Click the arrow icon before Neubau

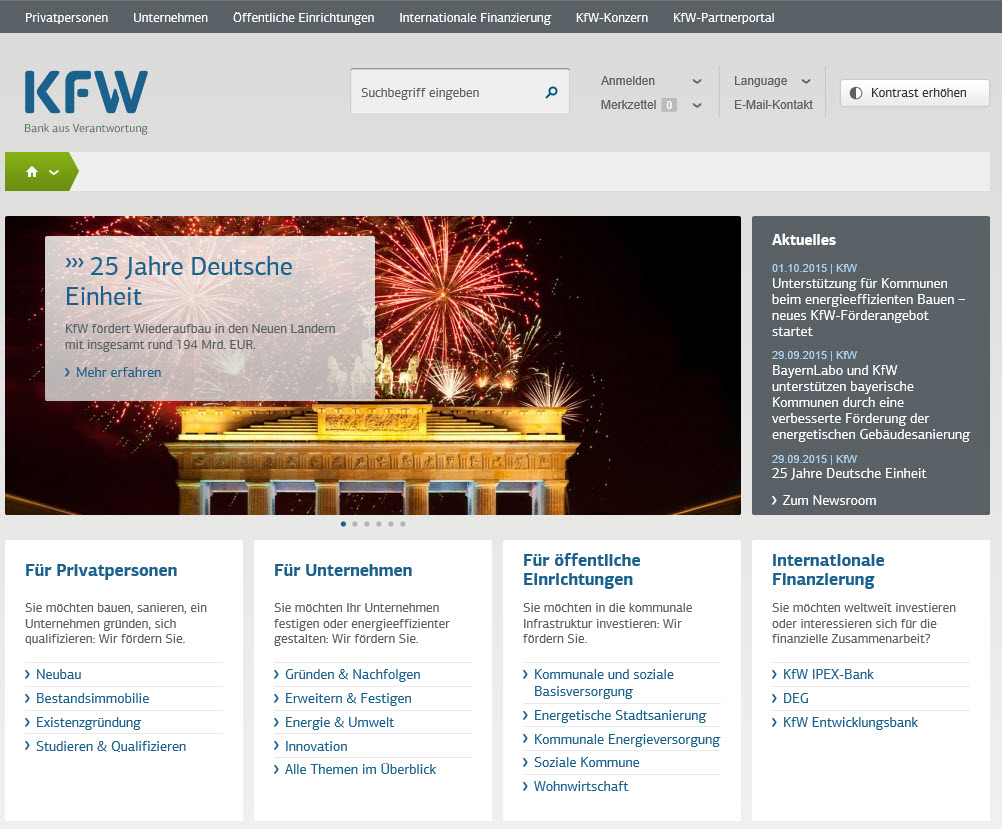[x=29, y=675]
